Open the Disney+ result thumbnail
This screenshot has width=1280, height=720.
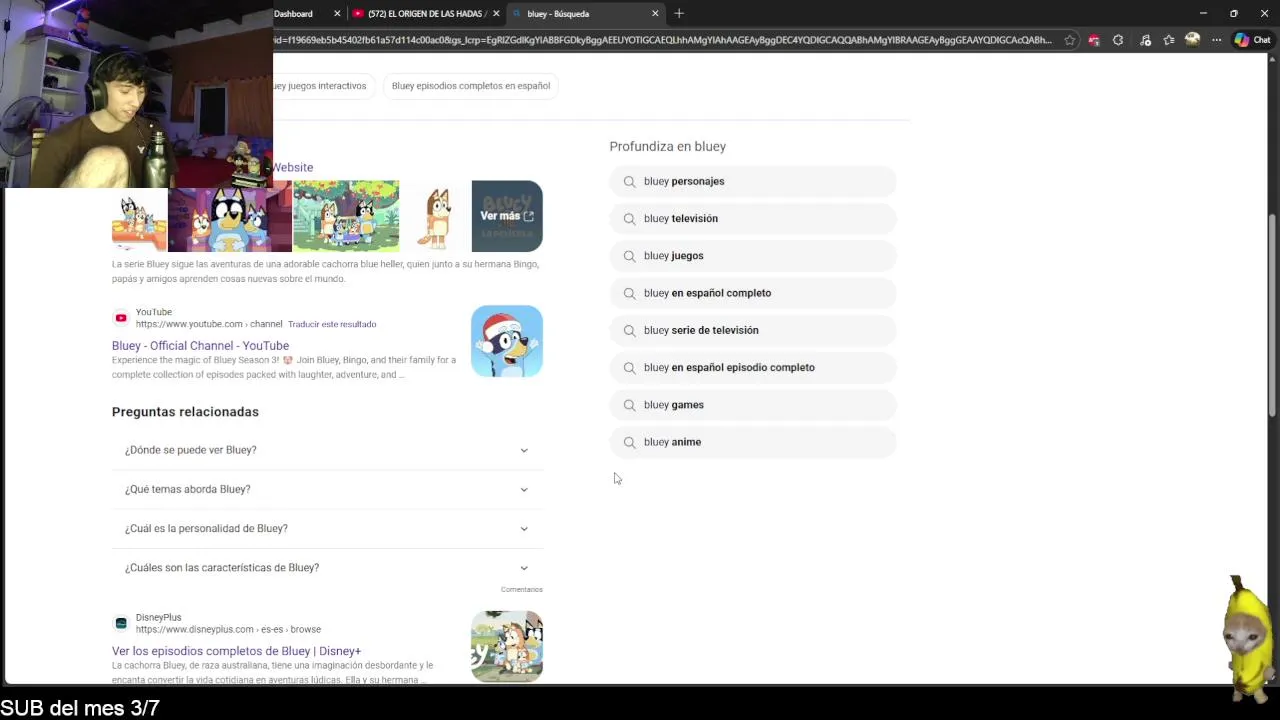507,647
